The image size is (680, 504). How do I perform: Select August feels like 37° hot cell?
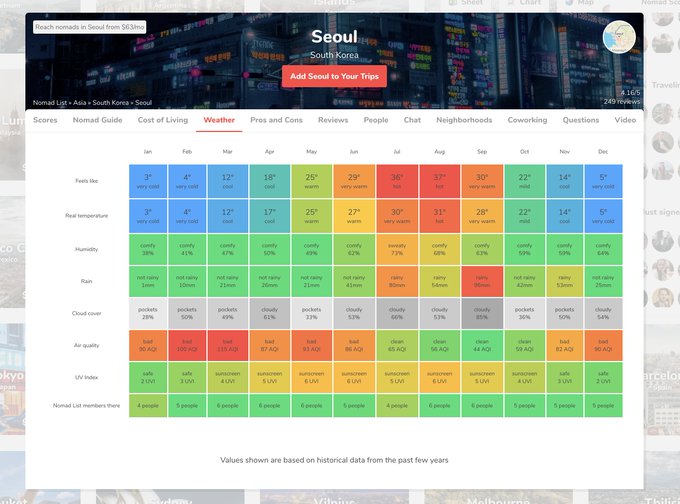pyautogui.click(x=440, y=181)
